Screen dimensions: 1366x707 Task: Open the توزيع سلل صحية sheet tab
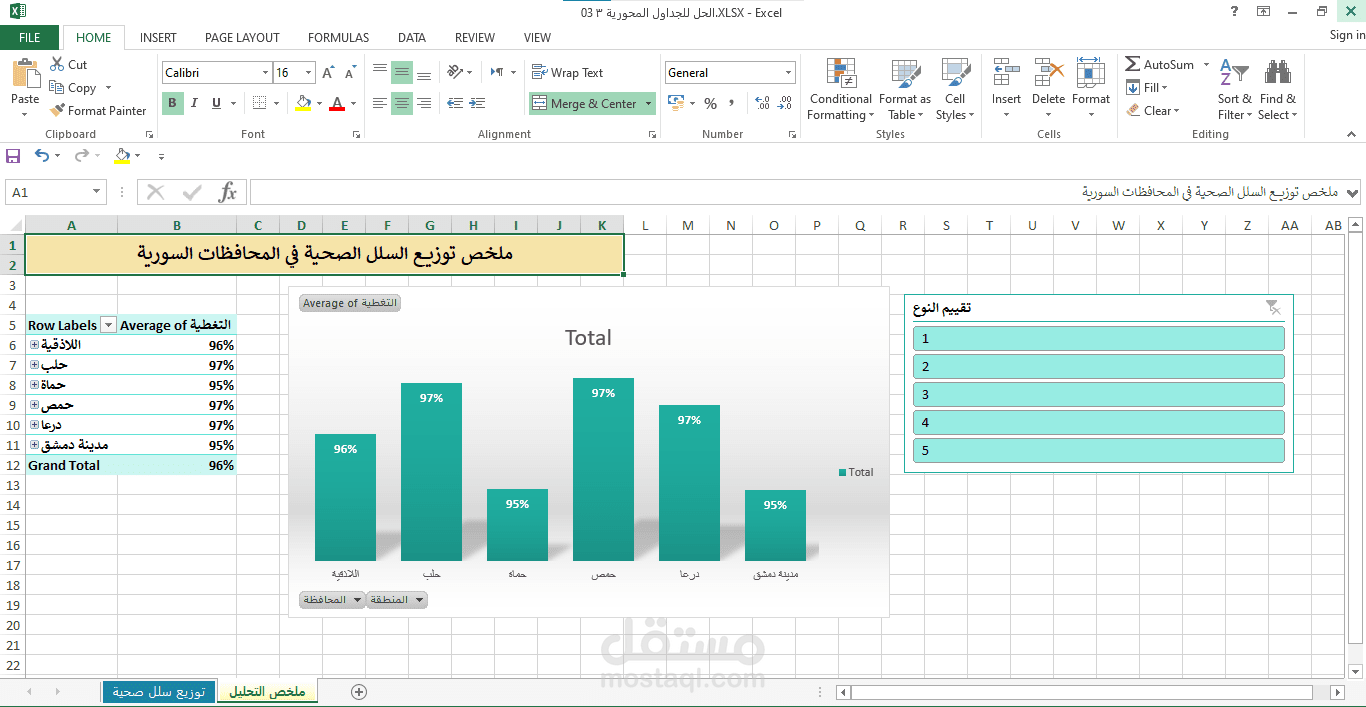coord(159,690)
